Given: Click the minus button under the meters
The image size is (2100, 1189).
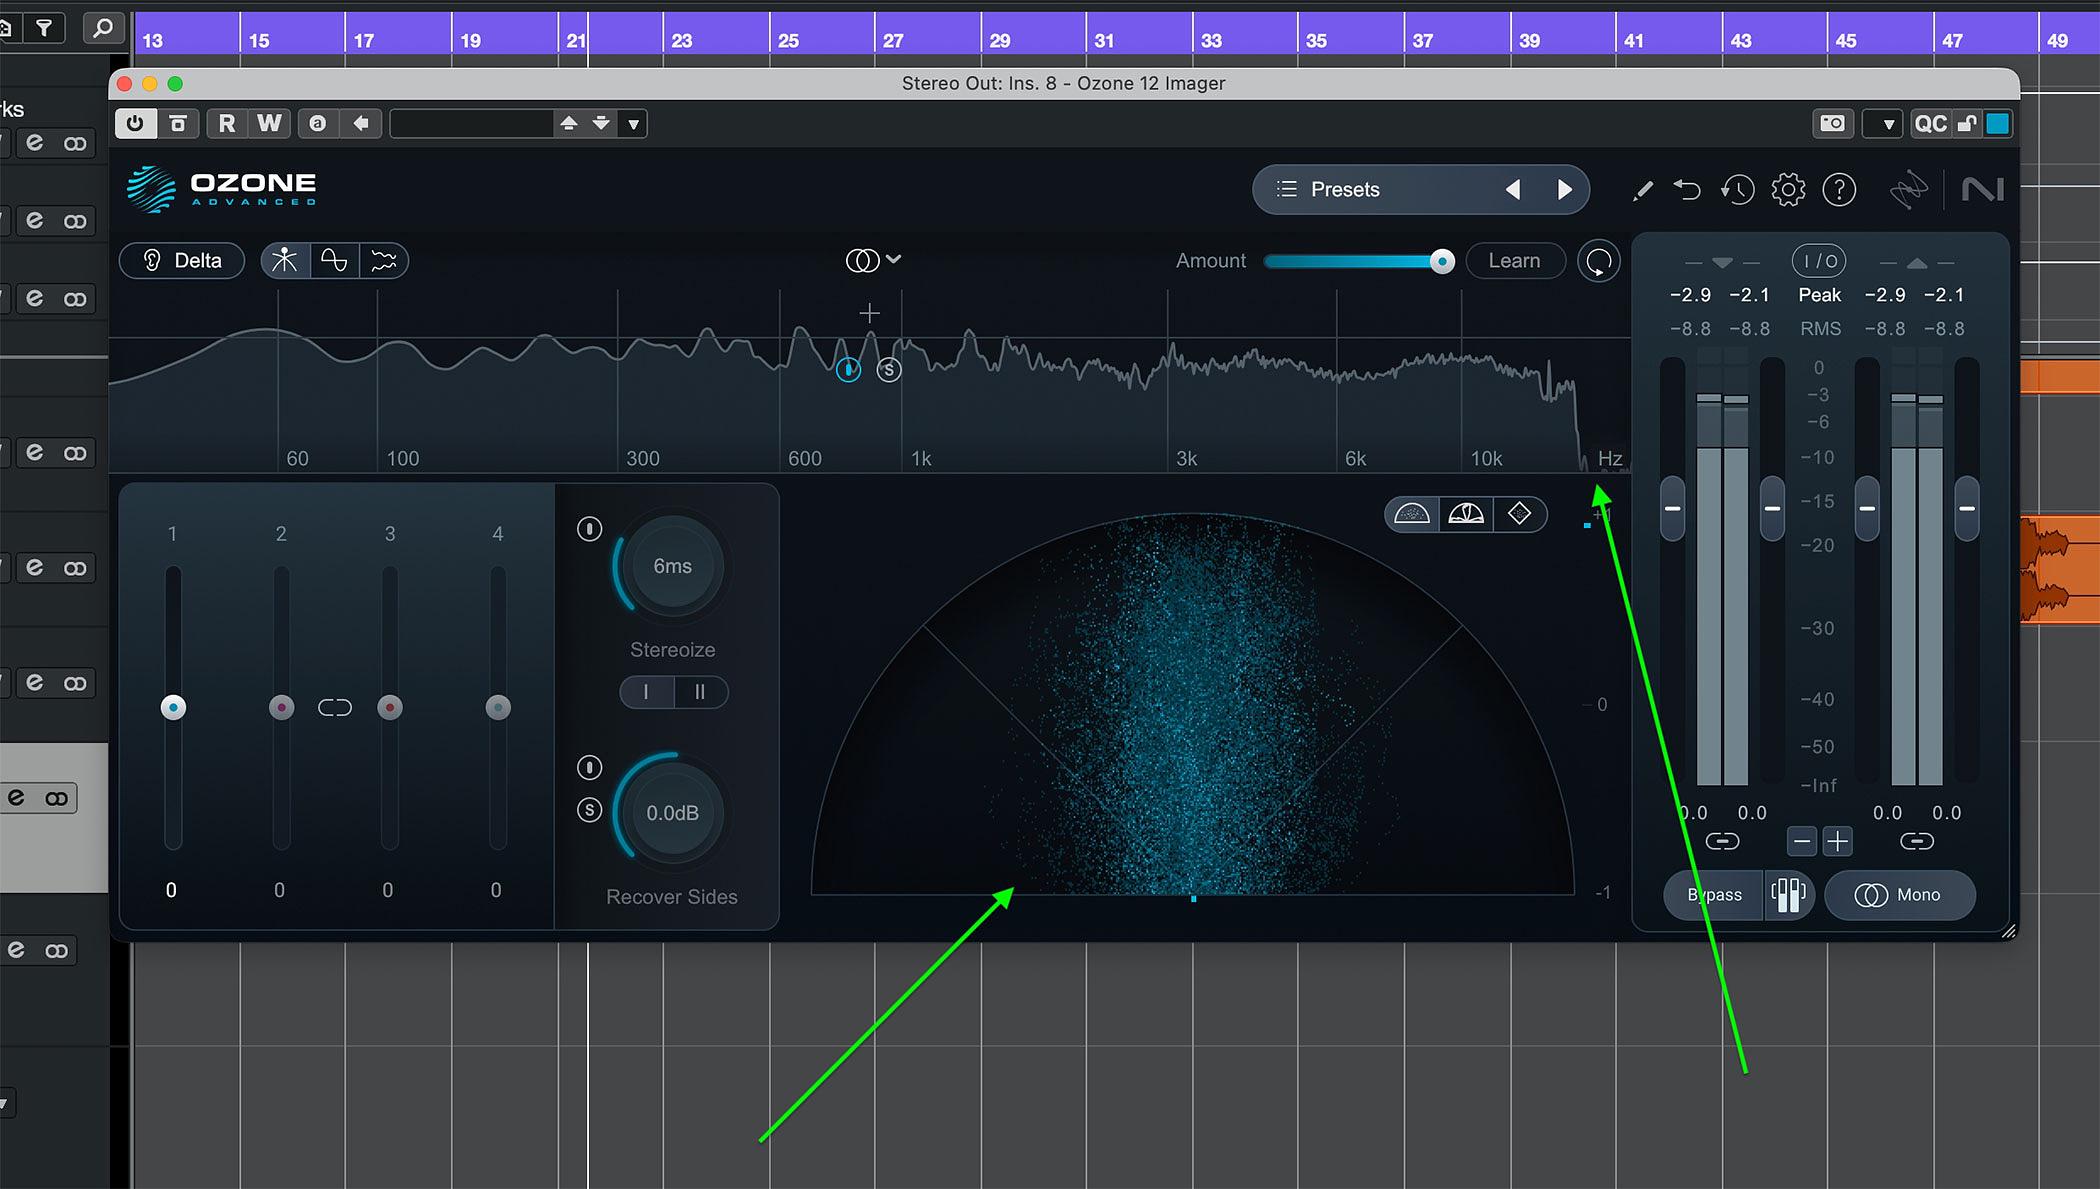Looking at the screenshot, I should pyautogui.click(x=1802, y=841).
